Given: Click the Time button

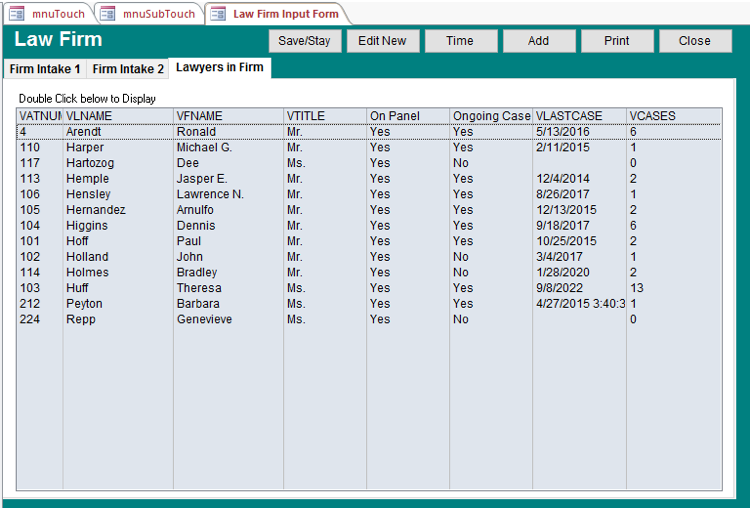Looking at the screenshot, I should click(x=460, y=41).
